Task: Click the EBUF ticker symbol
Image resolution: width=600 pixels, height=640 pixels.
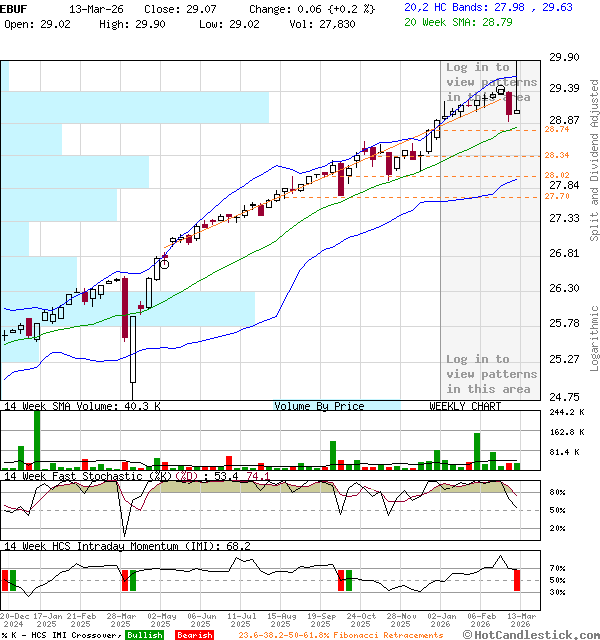Action: [x=13, y=7]
